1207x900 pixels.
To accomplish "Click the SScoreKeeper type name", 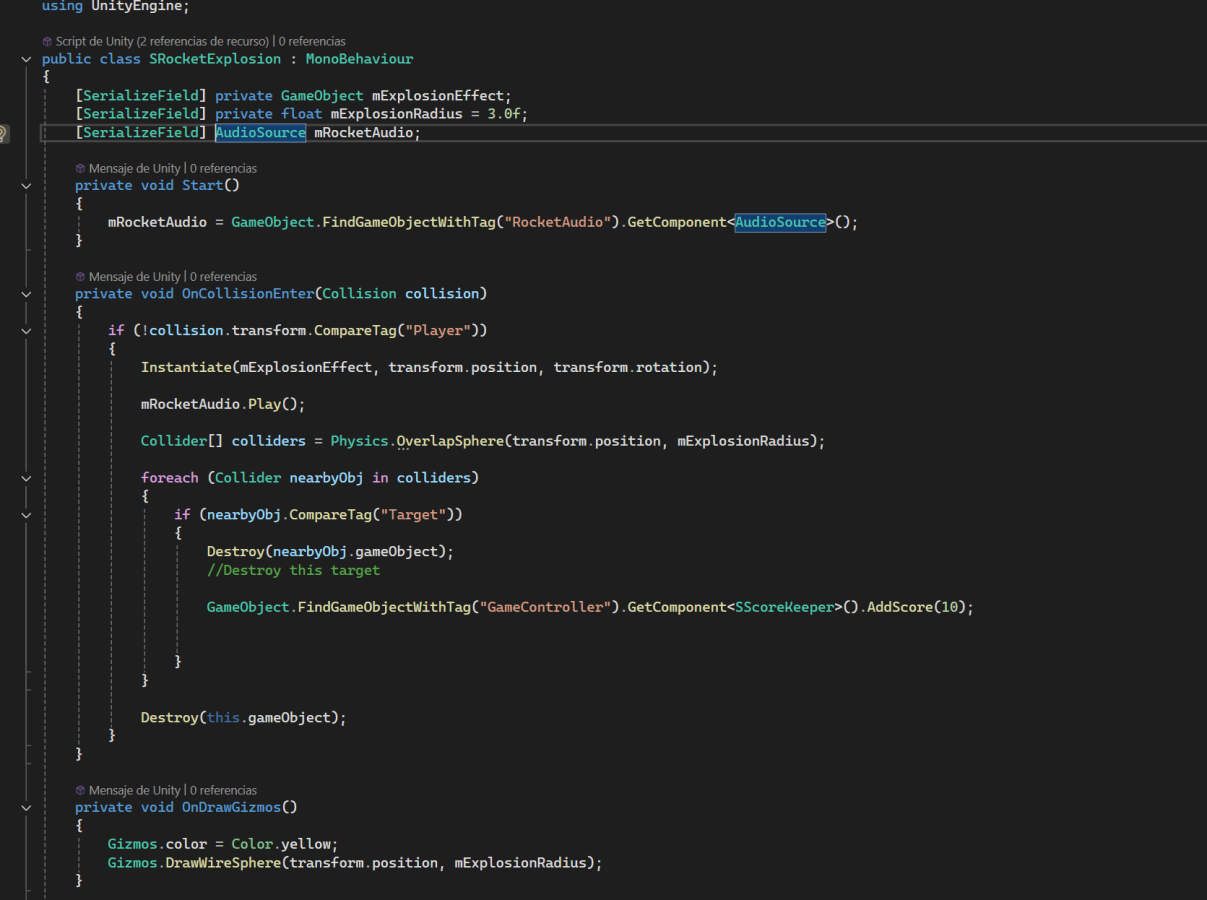I will click(x=785, y=607).
